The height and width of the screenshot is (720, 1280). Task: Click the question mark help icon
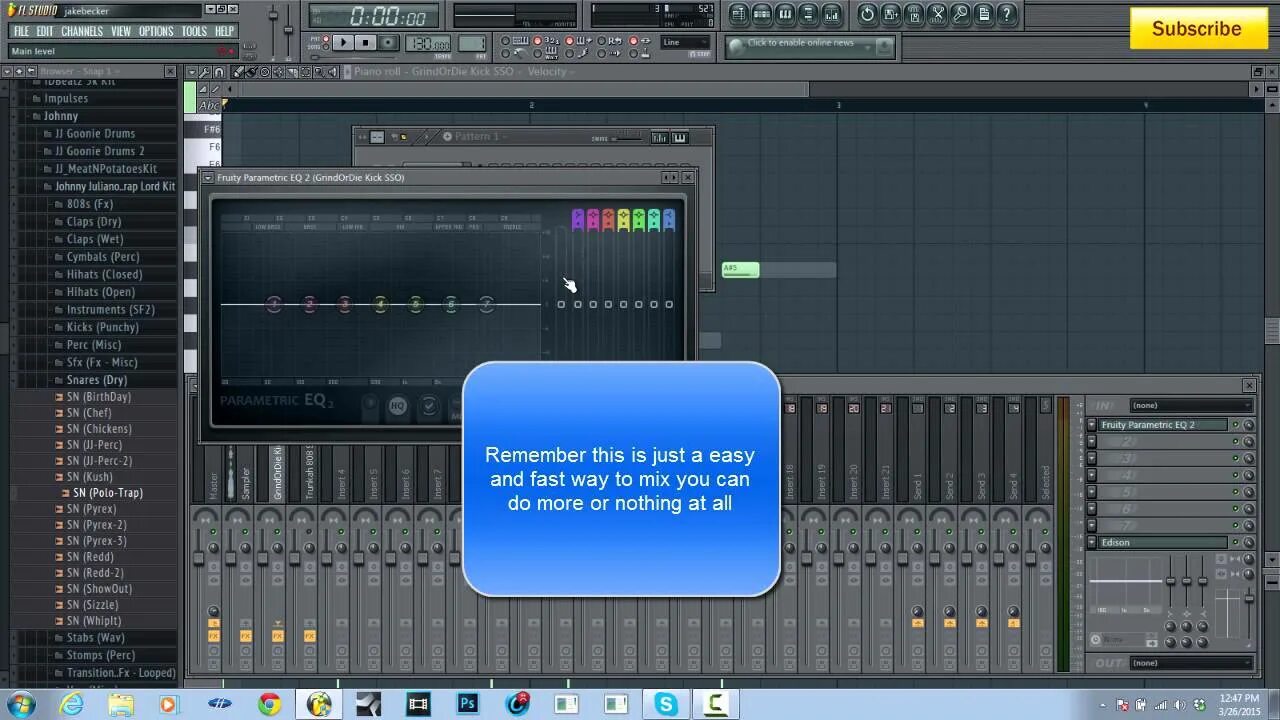point(1007,14)
